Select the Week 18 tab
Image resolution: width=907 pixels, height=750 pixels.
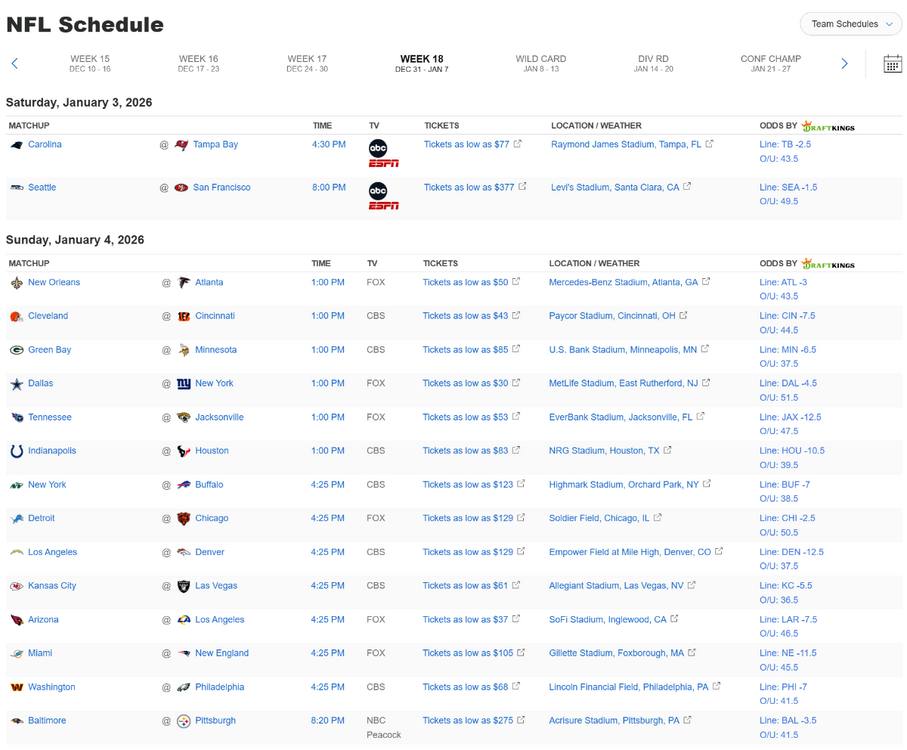422,64
